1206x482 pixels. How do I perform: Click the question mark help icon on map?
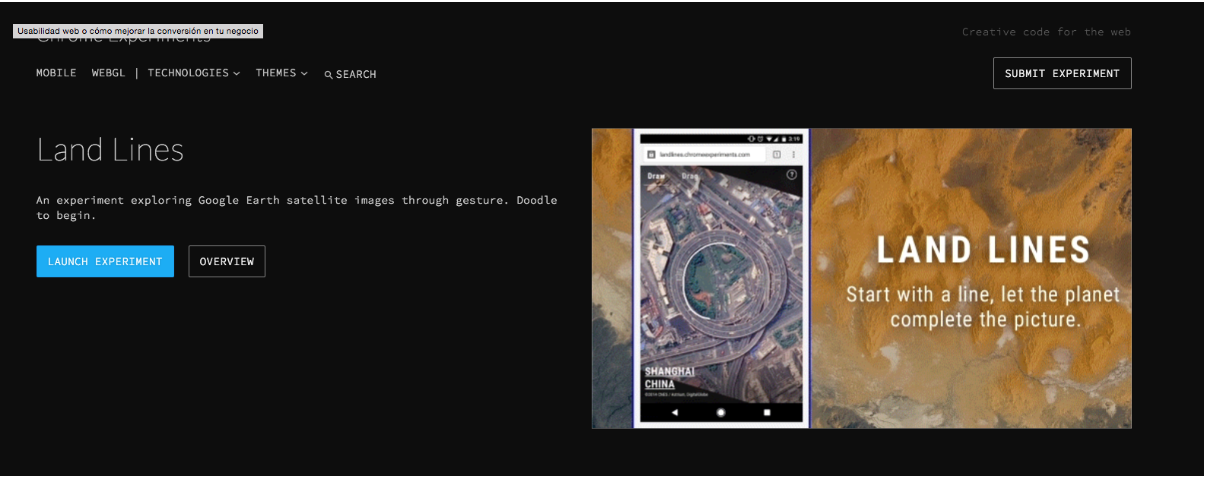pyautogui.click(x=792, y=174)
